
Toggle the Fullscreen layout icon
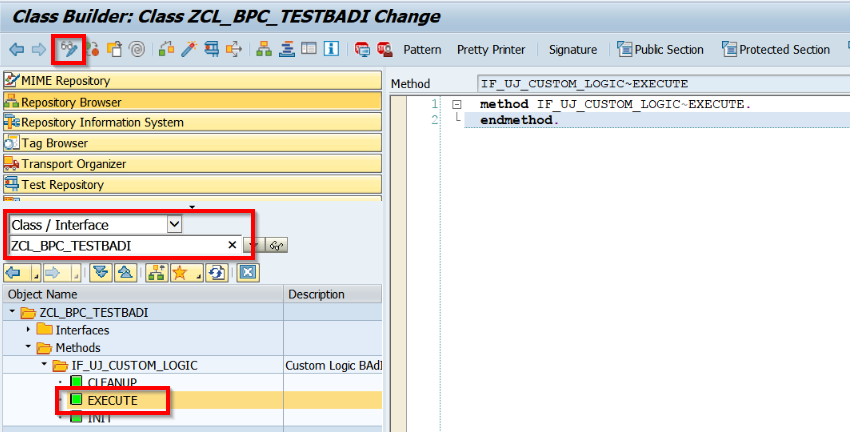(x=309, y=49)
